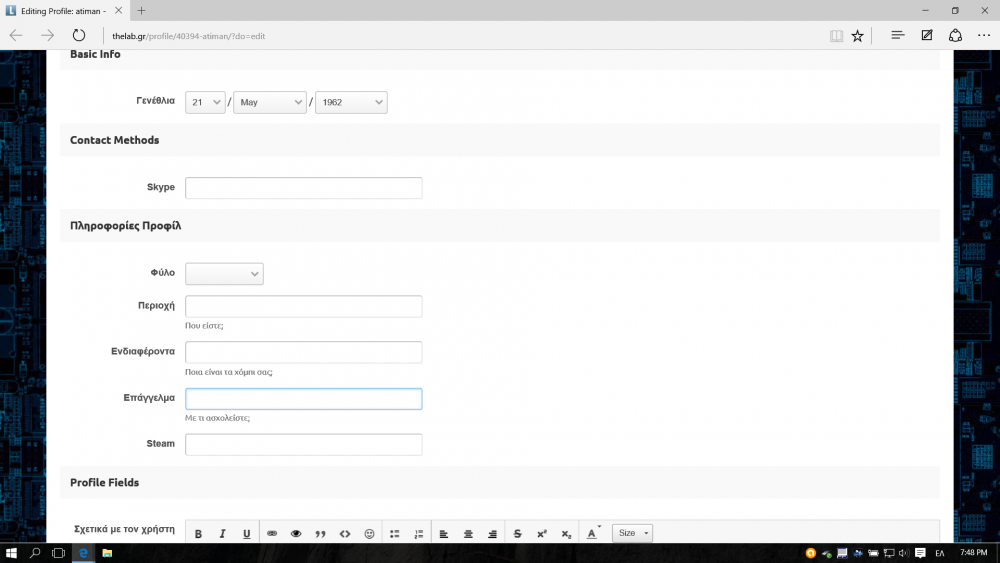Open the text color picker
Viewport: 1000px width, 563px height.
tap(593, 534)
